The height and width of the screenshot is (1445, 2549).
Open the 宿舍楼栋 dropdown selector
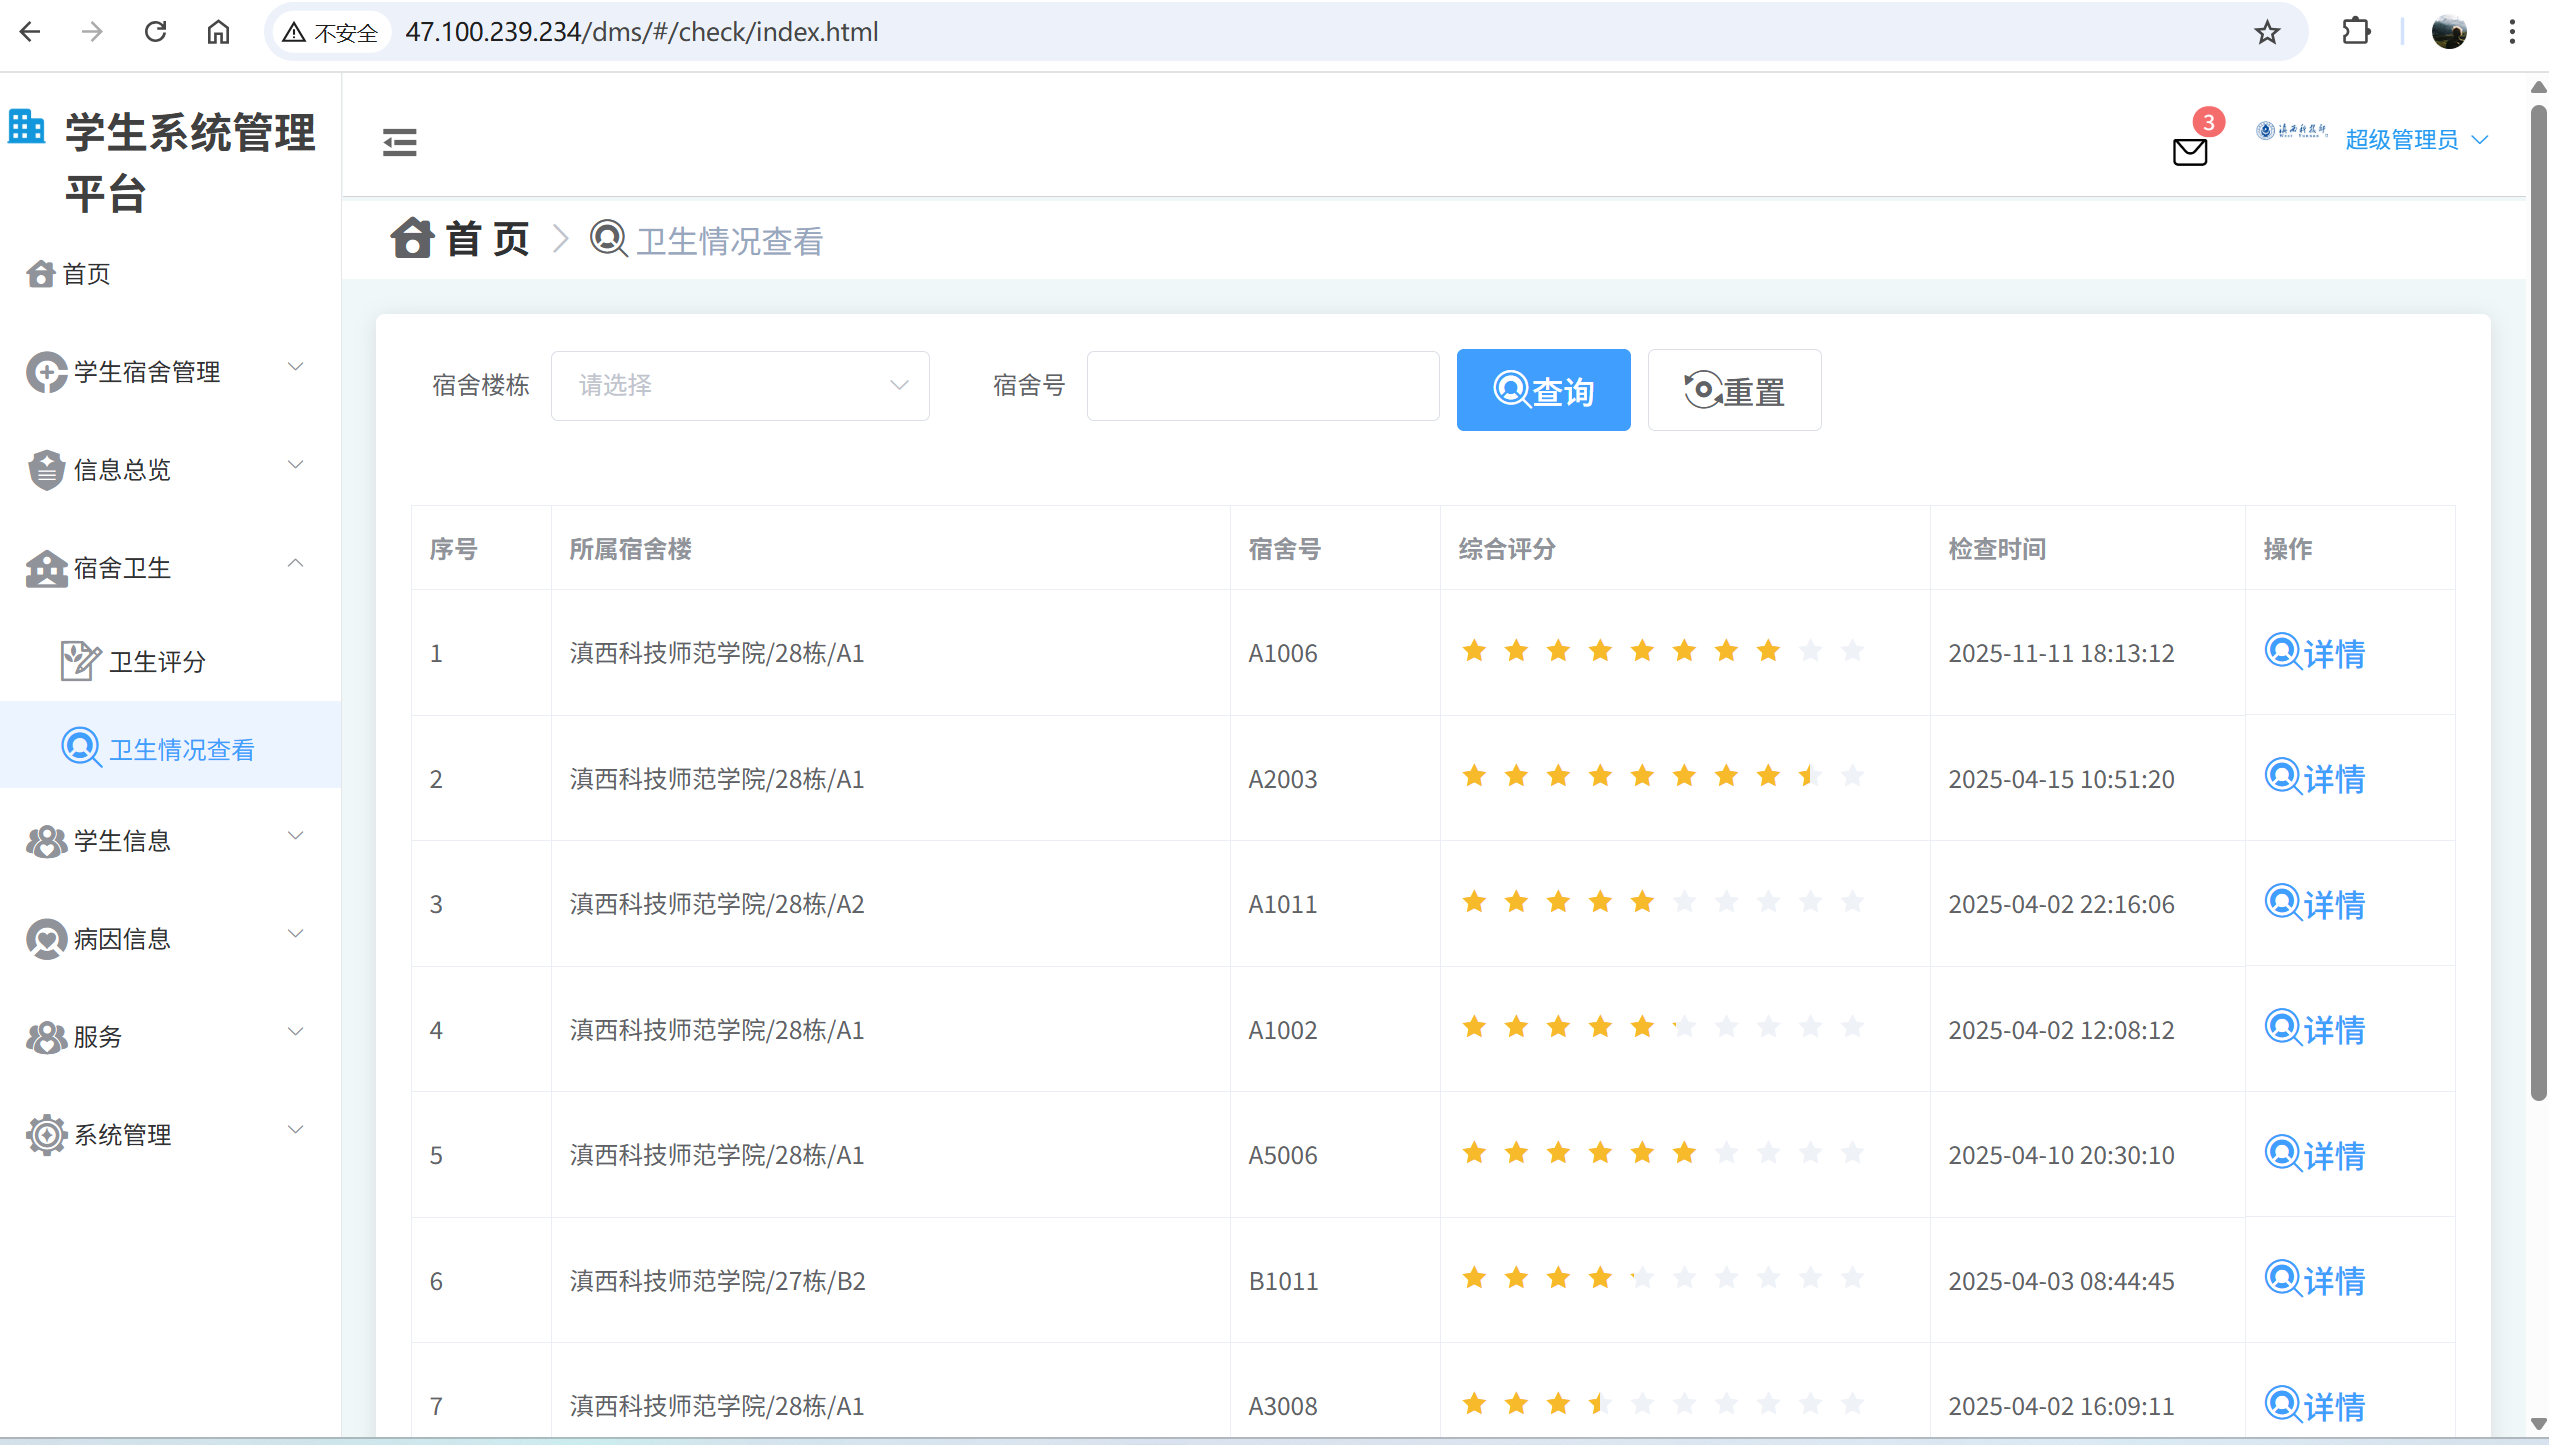740,386
